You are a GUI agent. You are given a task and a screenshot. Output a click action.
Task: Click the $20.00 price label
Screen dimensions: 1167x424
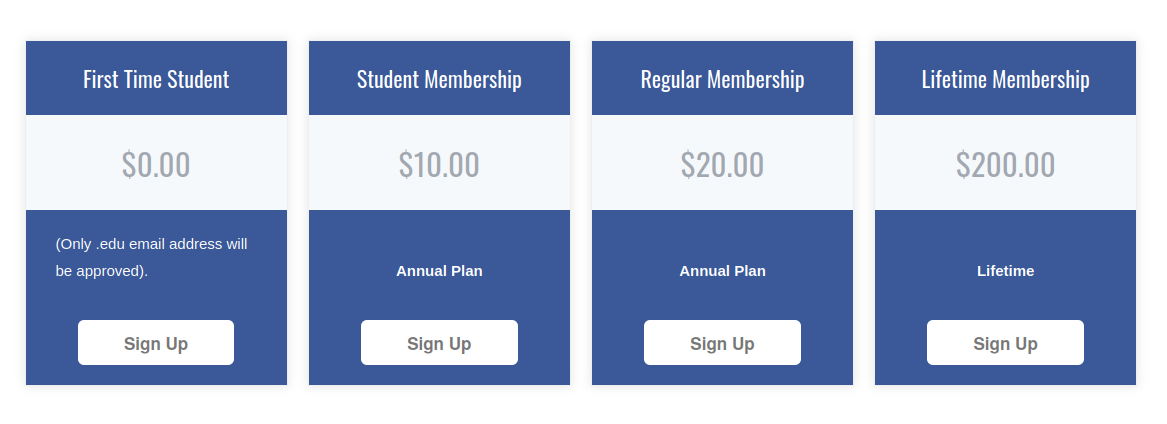(x=722, y=164)
